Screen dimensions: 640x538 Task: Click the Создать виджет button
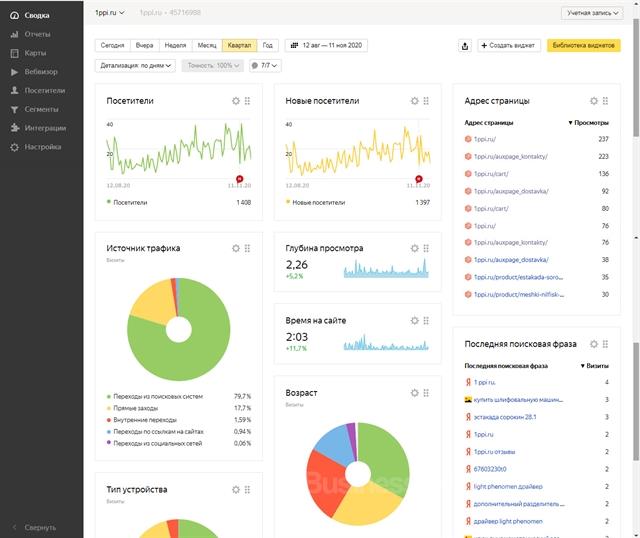coord(509,46)
